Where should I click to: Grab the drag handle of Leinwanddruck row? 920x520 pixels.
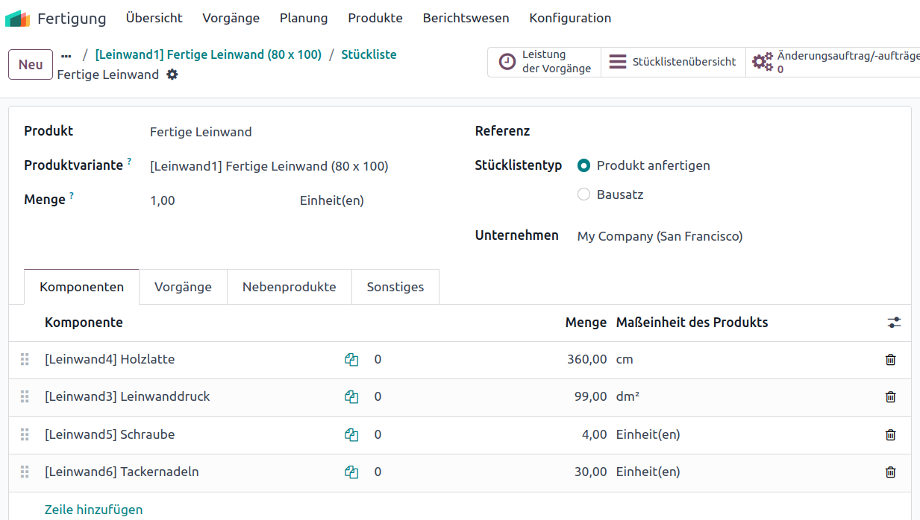click(25, 397)
